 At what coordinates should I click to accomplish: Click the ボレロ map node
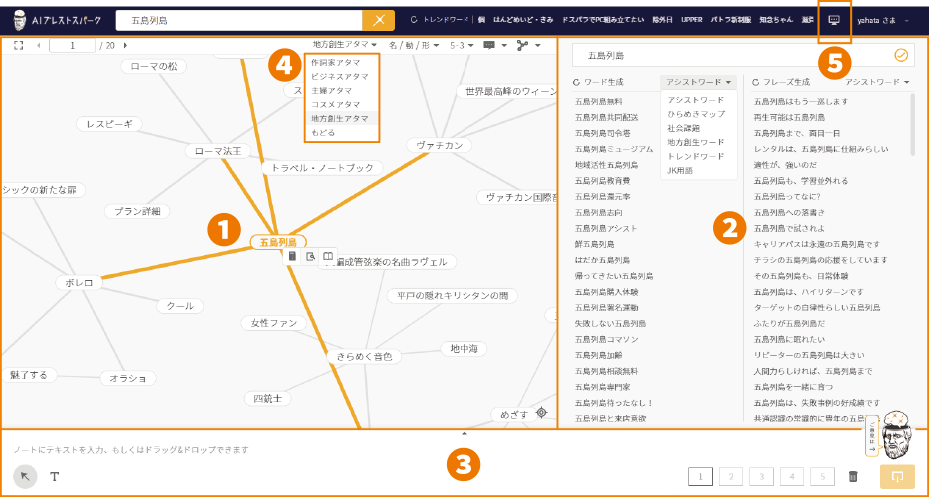(79, 283)
